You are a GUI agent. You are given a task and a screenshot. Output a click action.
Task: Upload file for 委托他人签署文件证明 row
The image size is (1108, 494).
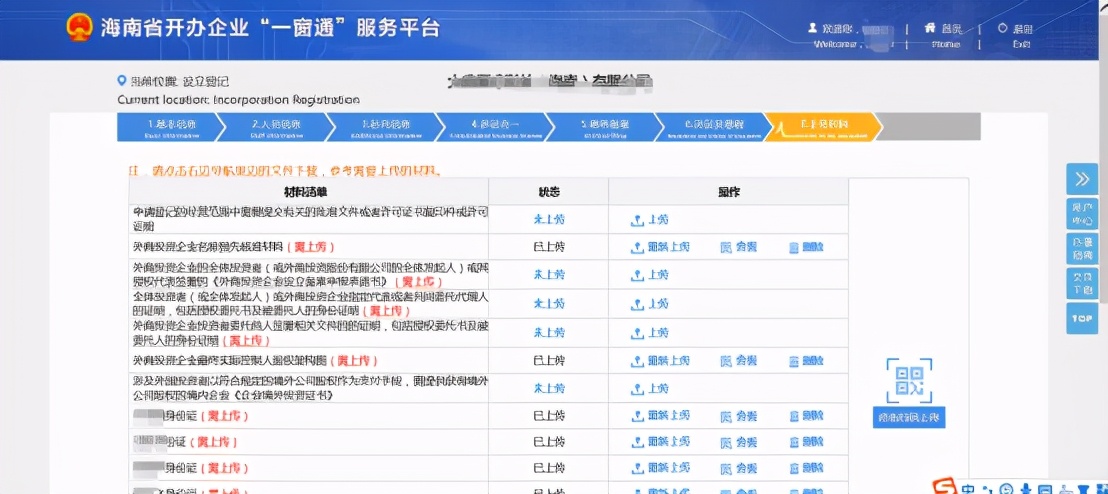pyautogui.click(x=649, y=333)
